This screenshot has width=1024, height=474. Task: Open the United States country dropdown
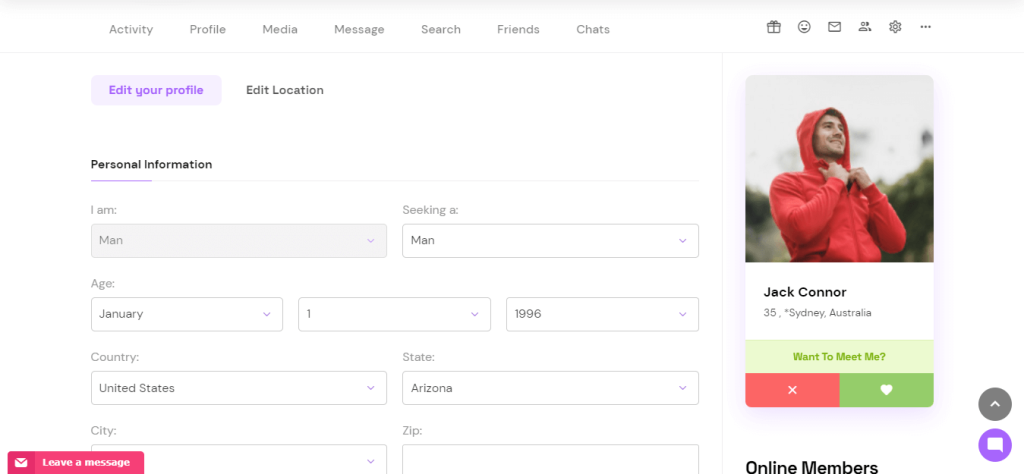pos(239,388)
